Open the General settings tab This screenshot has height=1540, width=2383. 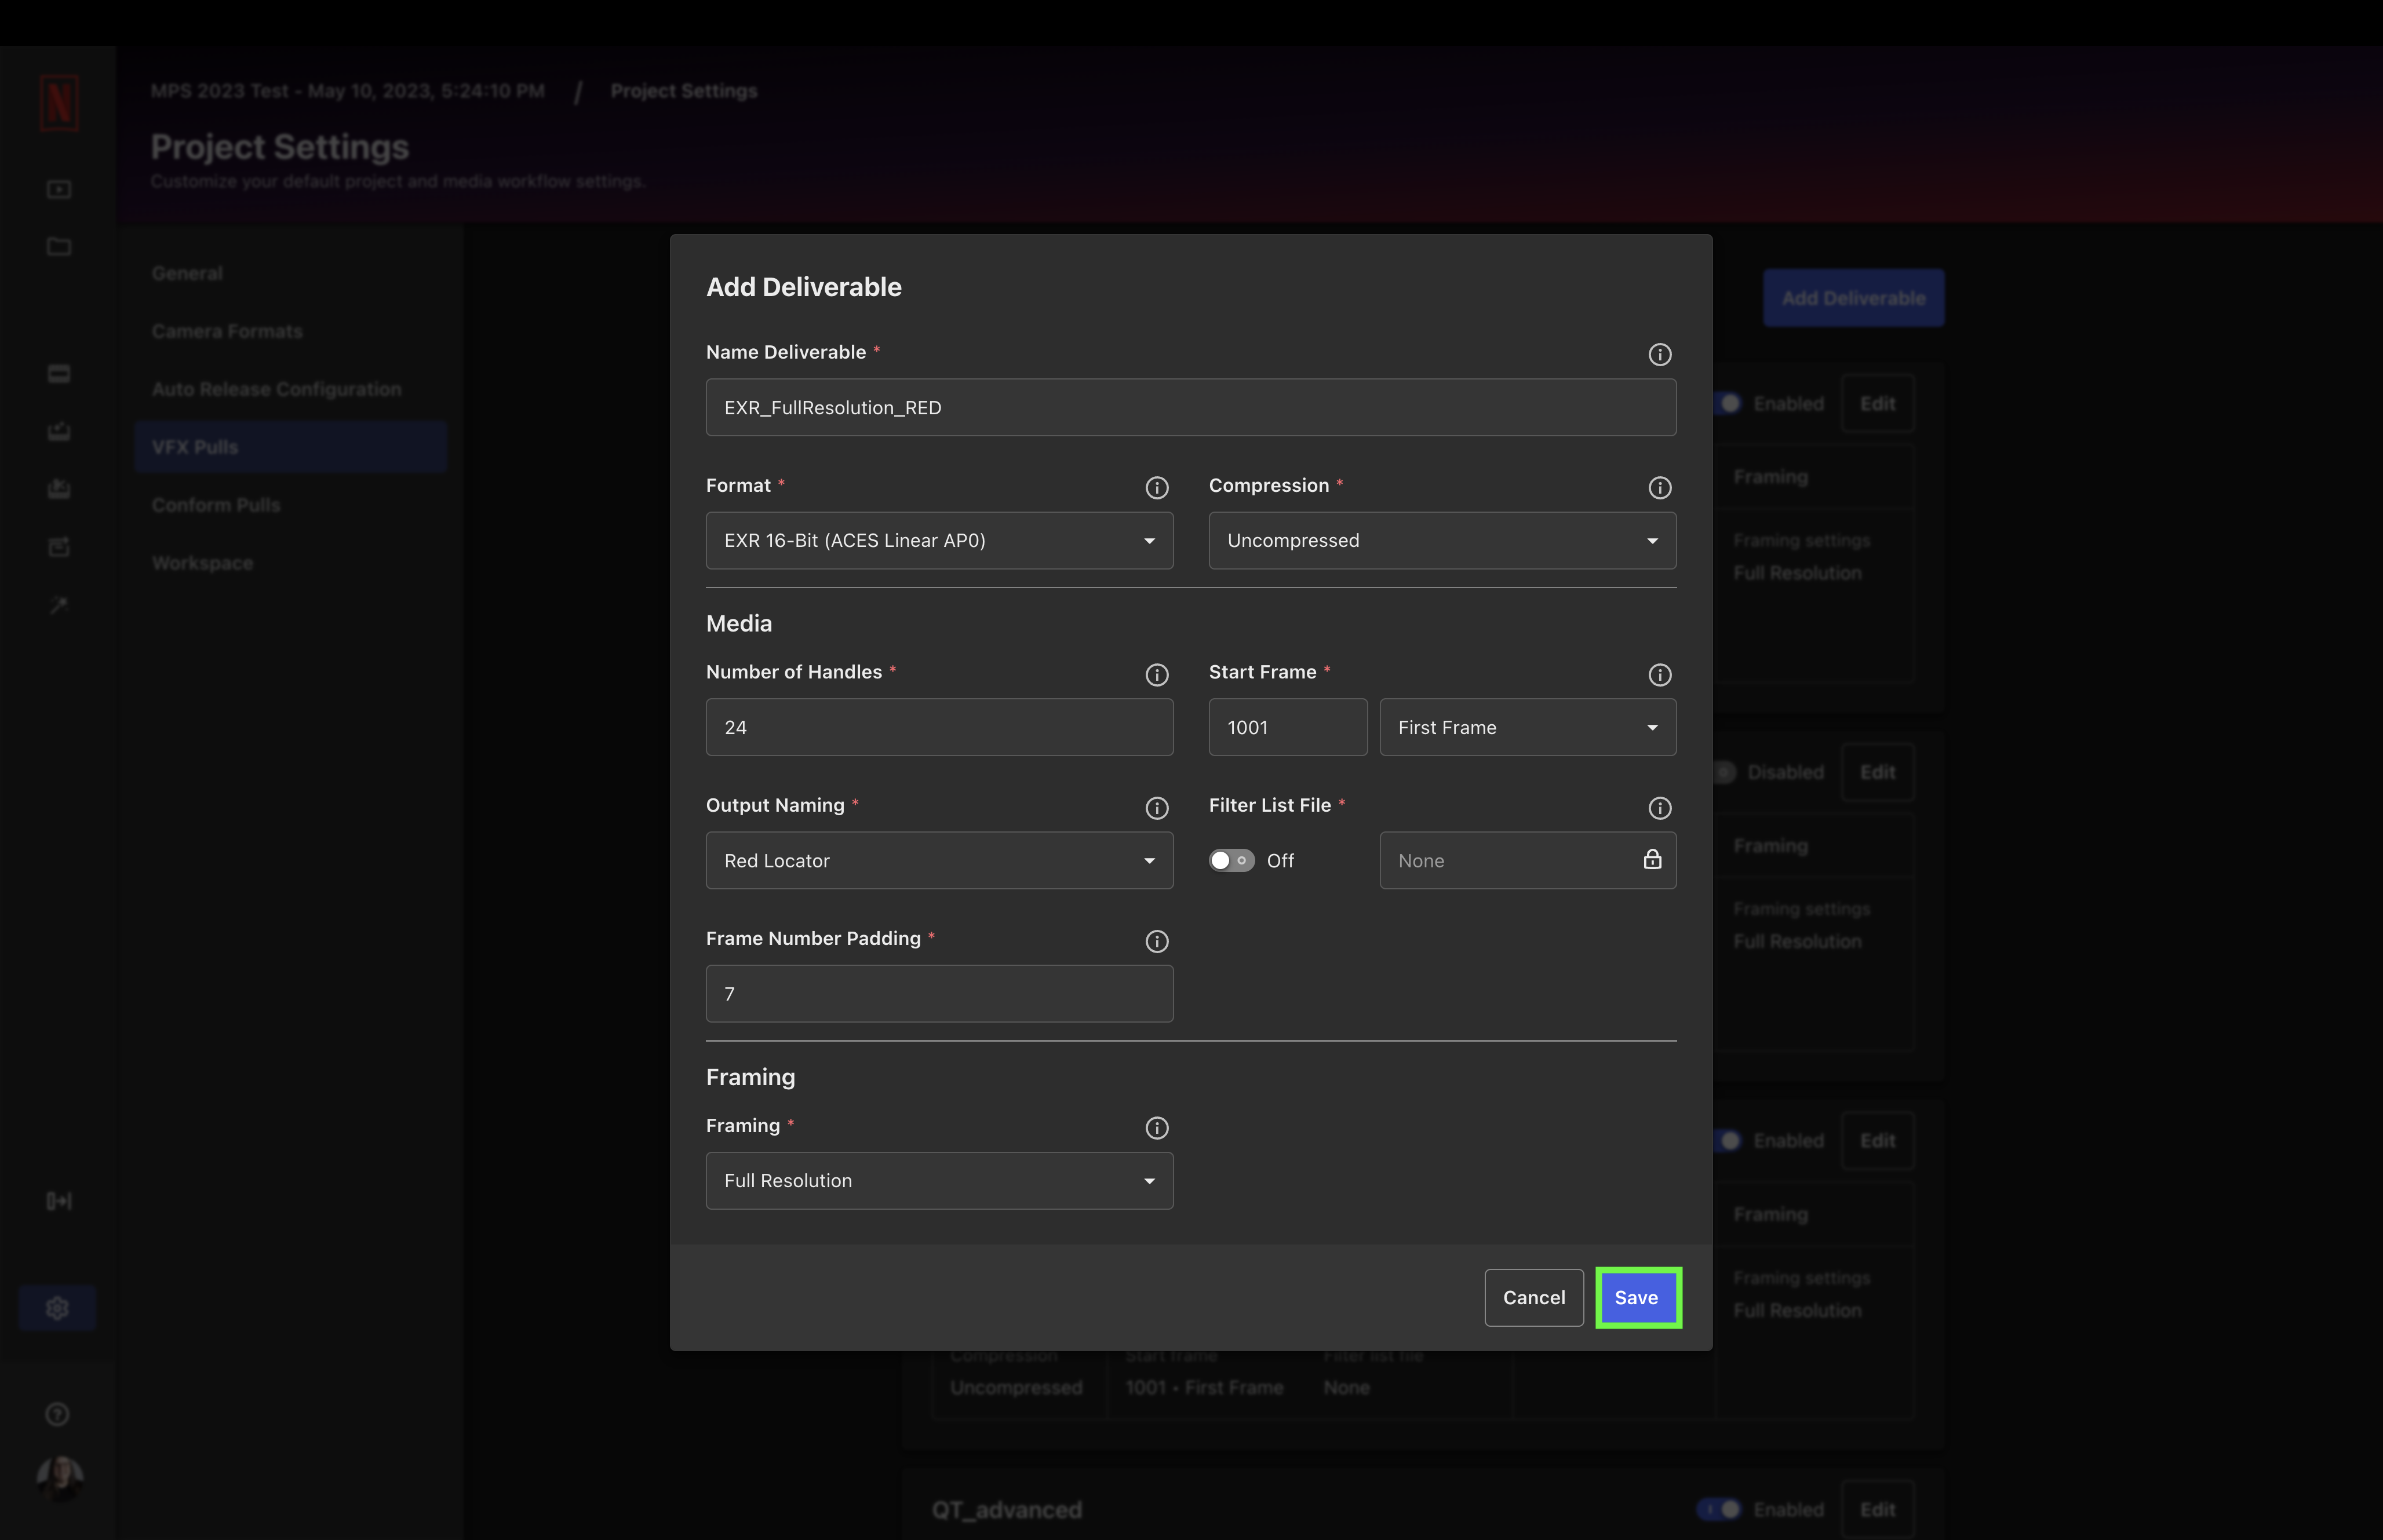(187, 273)
